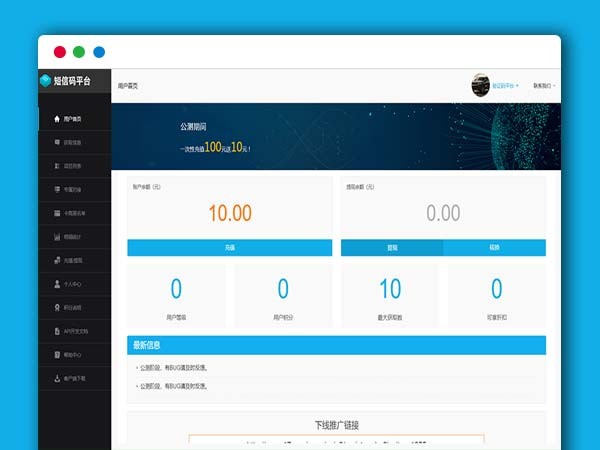Image resolution: width=600 pixels, height=450 pixels.
Task: Click the user avatar picture in header
Action: (x=480, y=86)
